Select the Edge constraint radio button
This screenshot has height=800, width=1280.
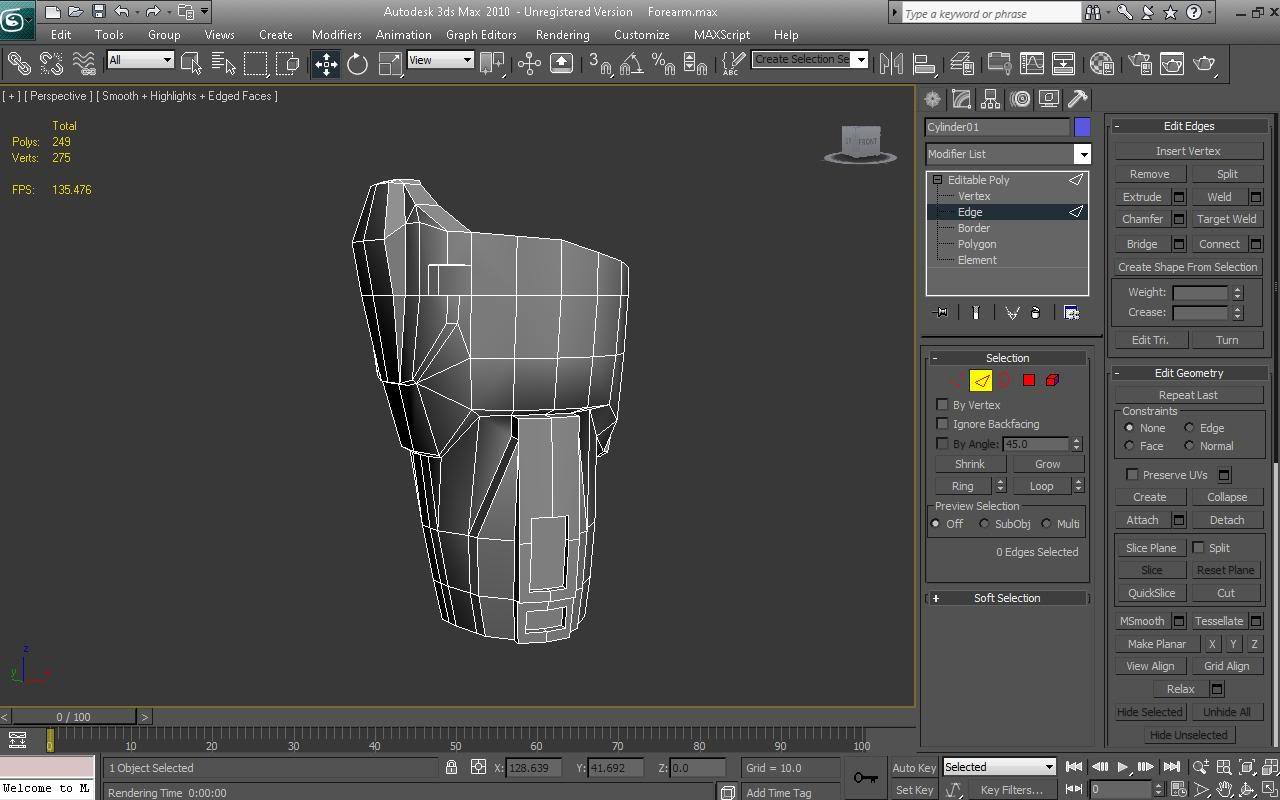[1189, 428]
